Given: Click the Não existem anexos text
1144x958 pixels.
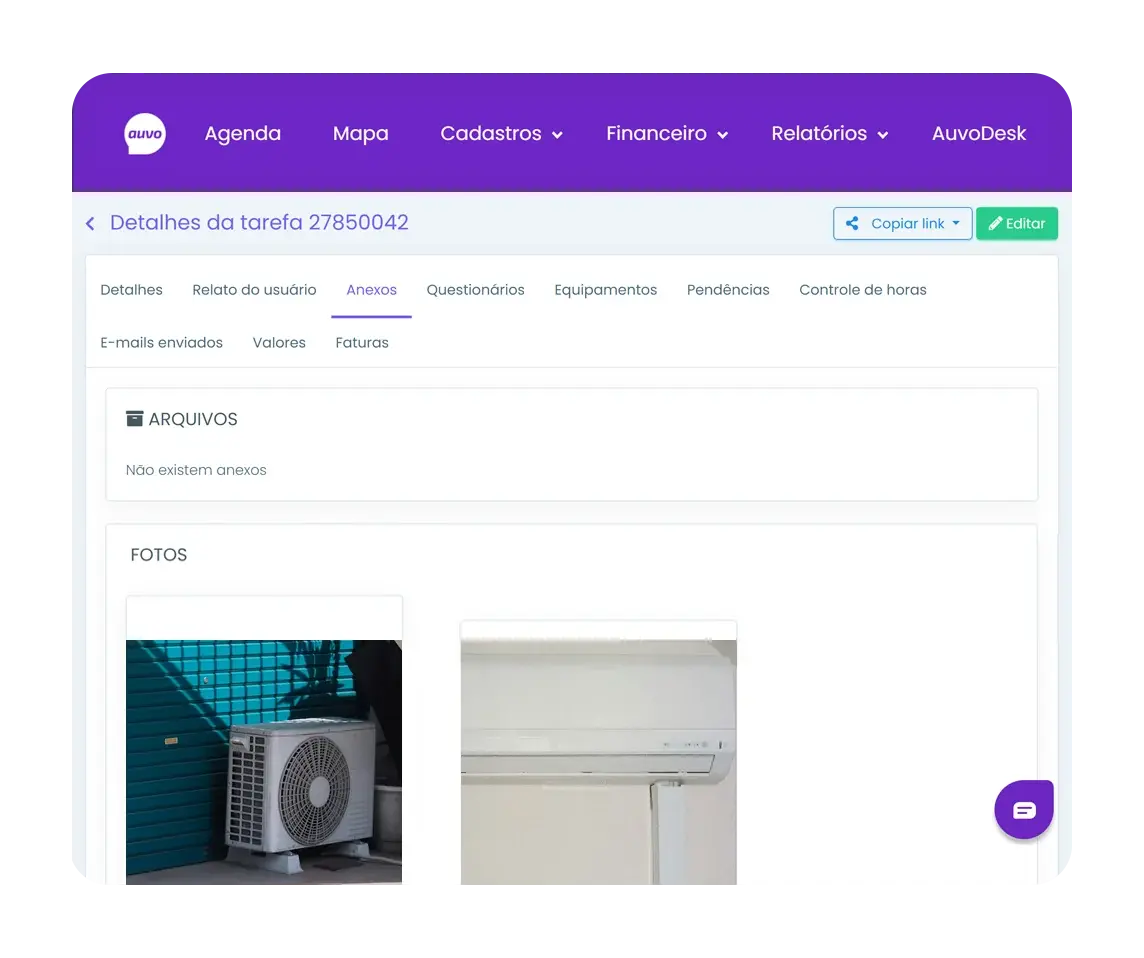Looking at the screenshot, I should pyautogui.click(x=196, y=470).
